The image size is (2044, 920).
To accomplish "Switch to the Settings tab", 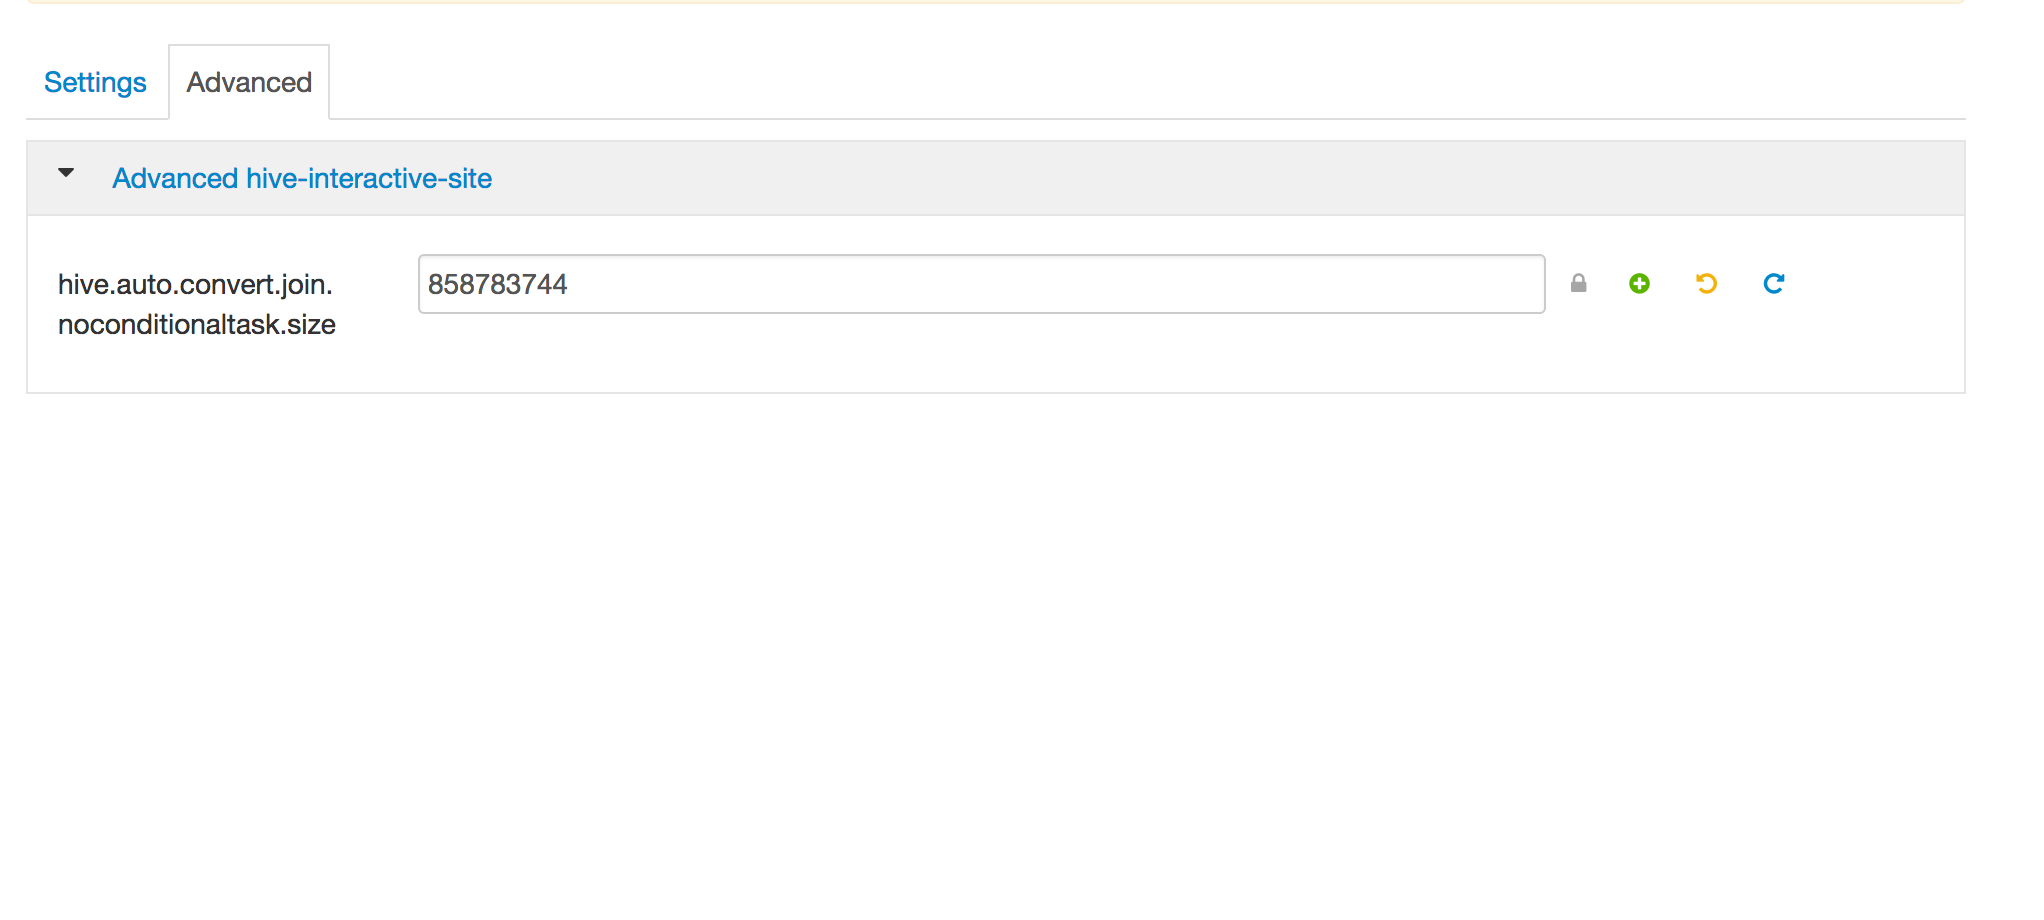I will [x=95, y=82].
